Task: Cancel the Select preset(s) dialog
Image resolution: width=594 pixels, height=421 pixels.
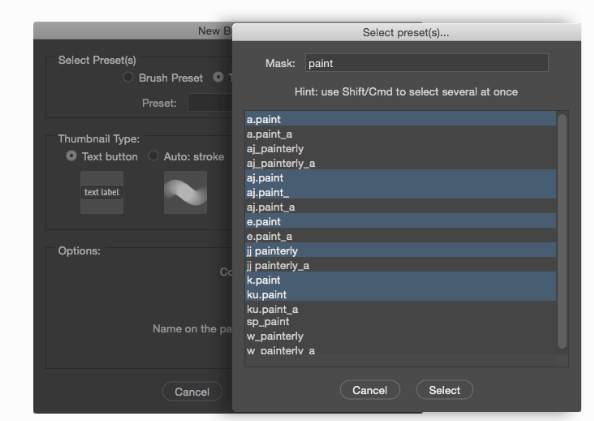Action: tap(370, 390)
